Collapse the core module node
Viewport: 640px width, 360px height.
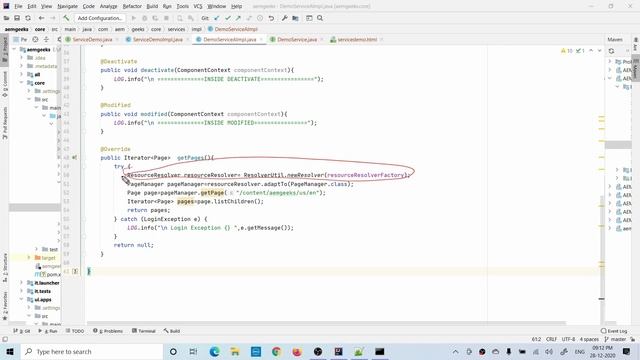(x=22, y=83)
